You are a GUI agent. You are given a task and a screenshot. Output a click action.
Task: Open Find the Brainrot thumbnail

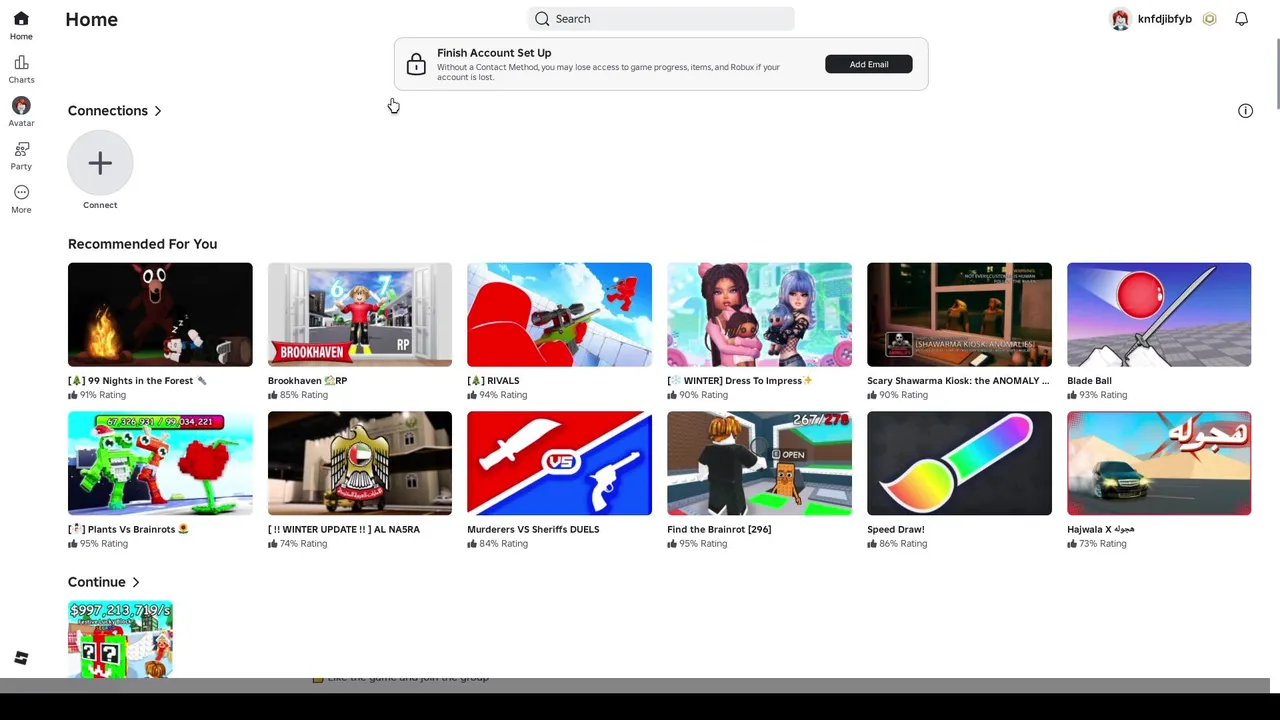point(759,464)
